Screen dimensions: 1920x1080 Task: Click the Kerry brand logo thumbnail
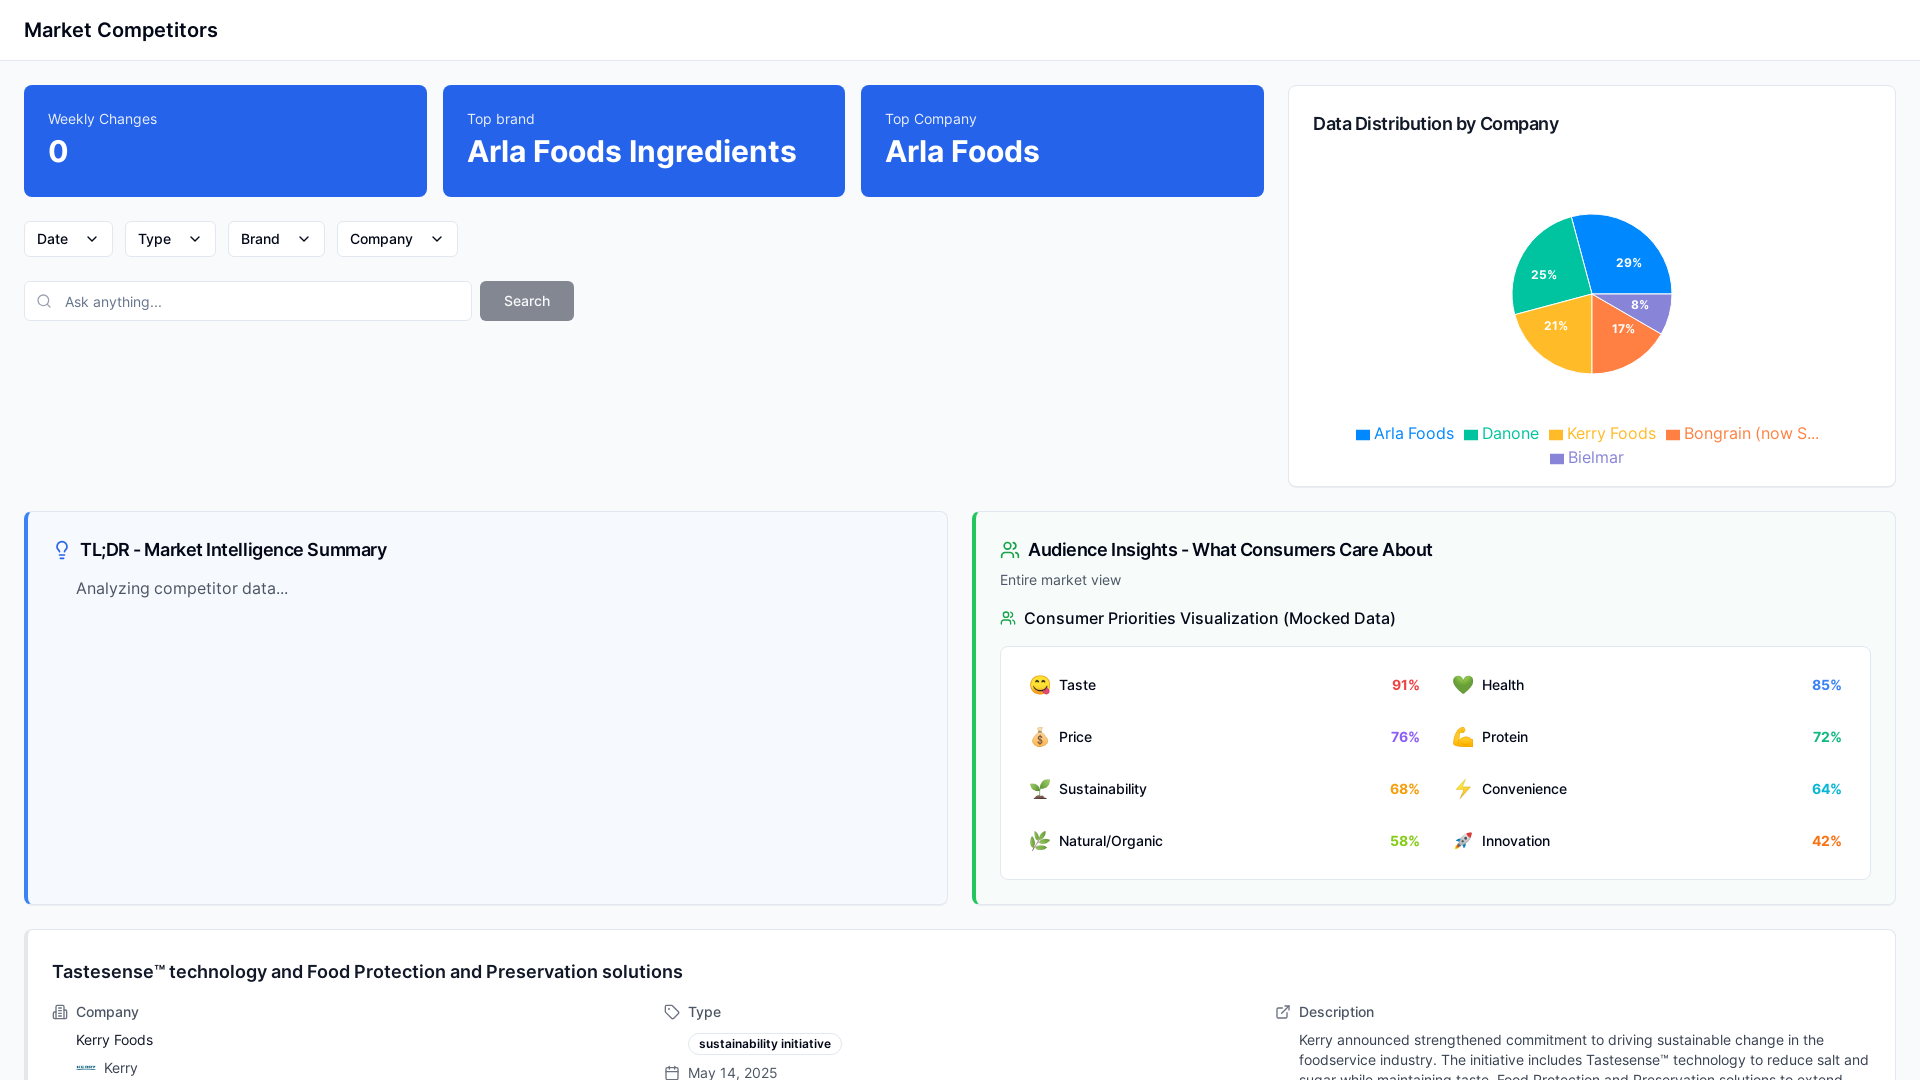click(x=86, y=1068)
